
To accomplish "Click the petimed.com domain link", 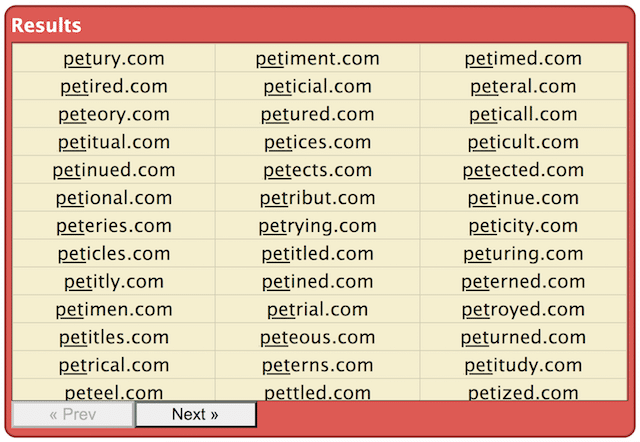I will (x=523, y=59).
